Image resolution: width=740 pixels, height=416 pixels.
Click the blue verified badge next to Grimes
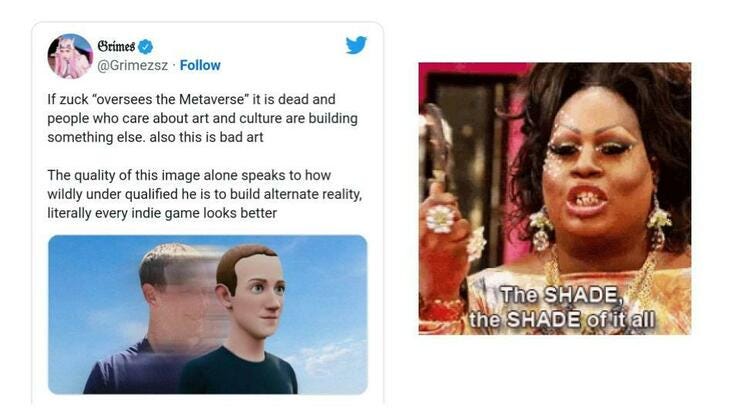(145, 46)
